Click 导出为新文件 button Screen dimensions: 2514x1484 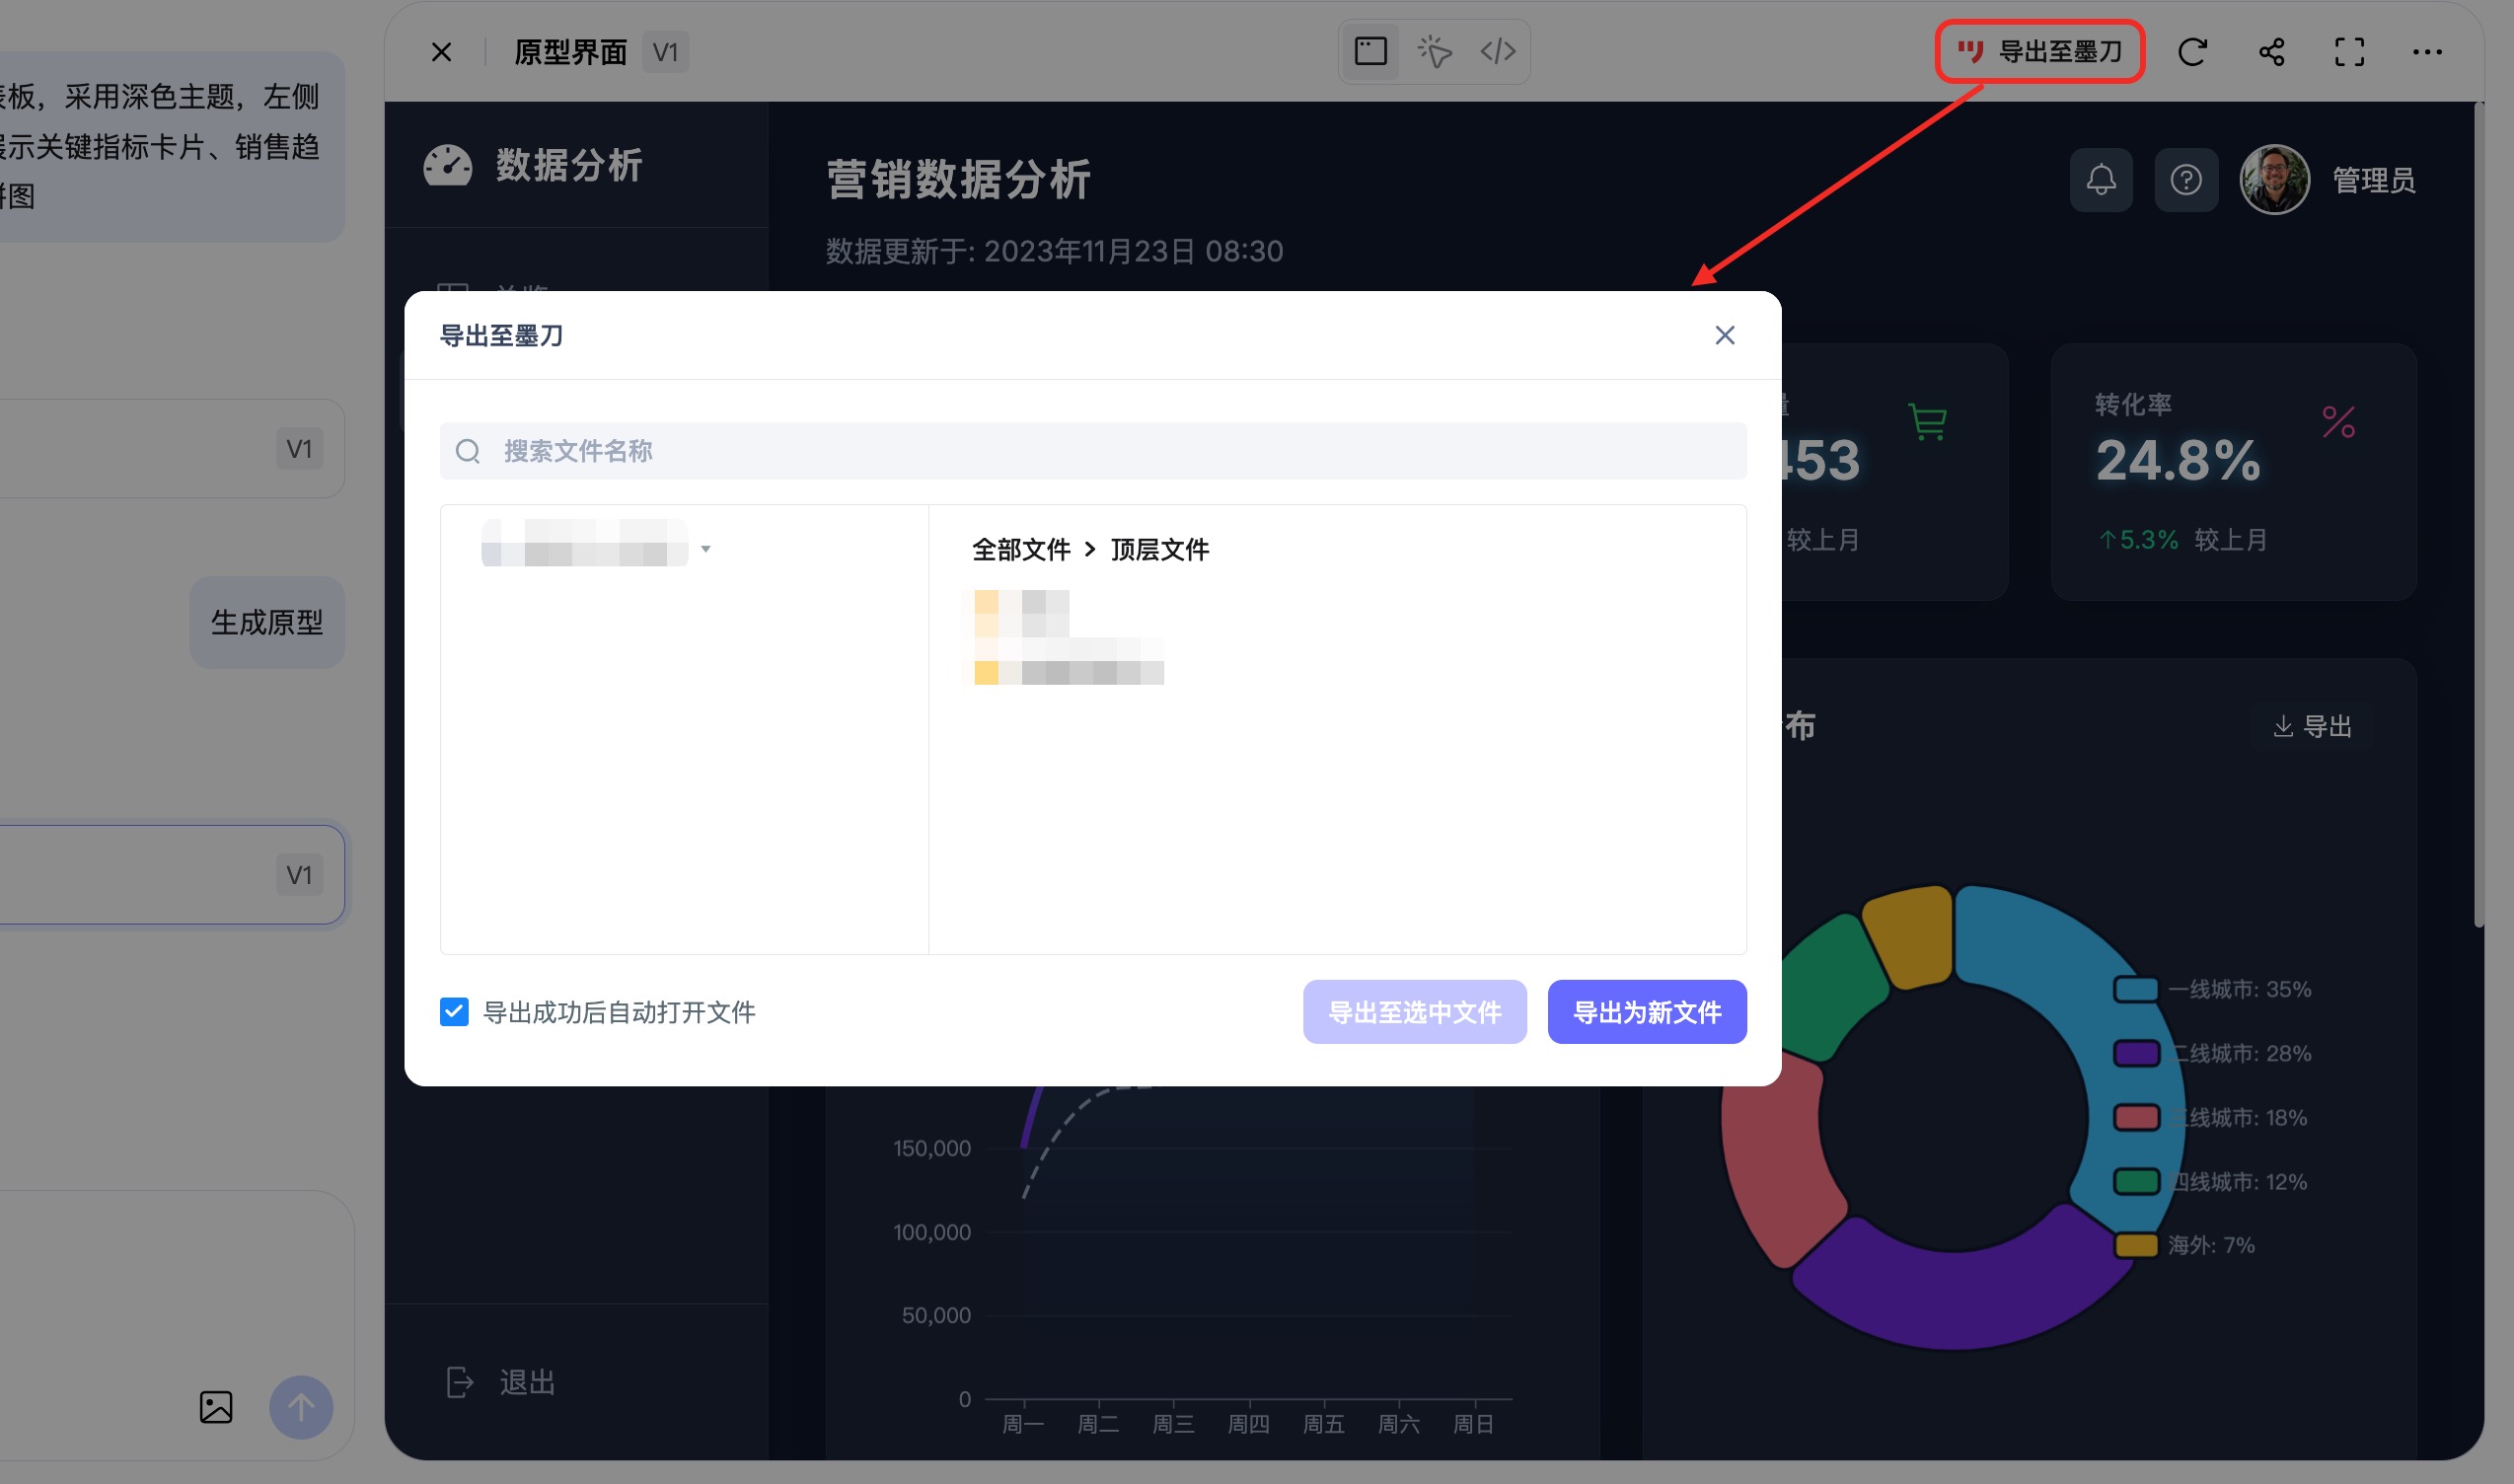pos(1646,1012)
